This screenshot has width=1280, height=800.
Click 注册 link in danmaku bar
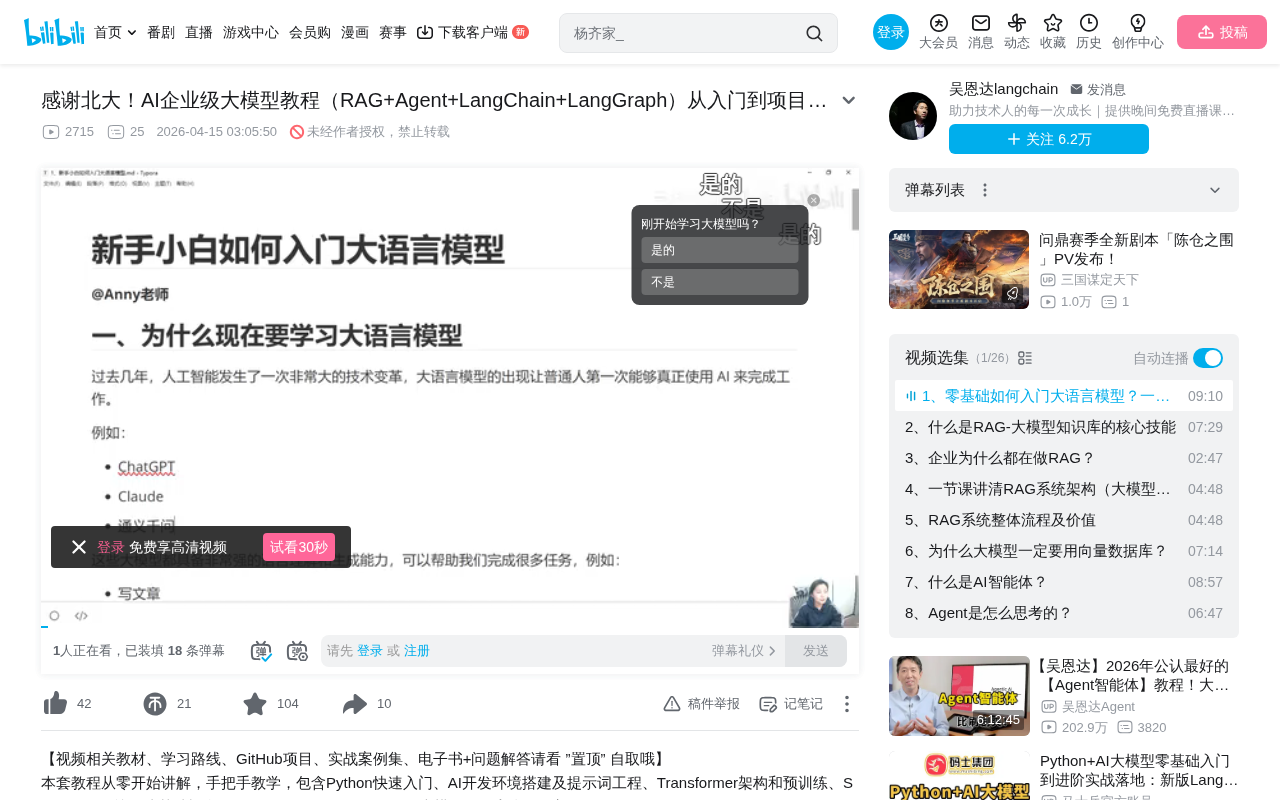pos(417,651)
